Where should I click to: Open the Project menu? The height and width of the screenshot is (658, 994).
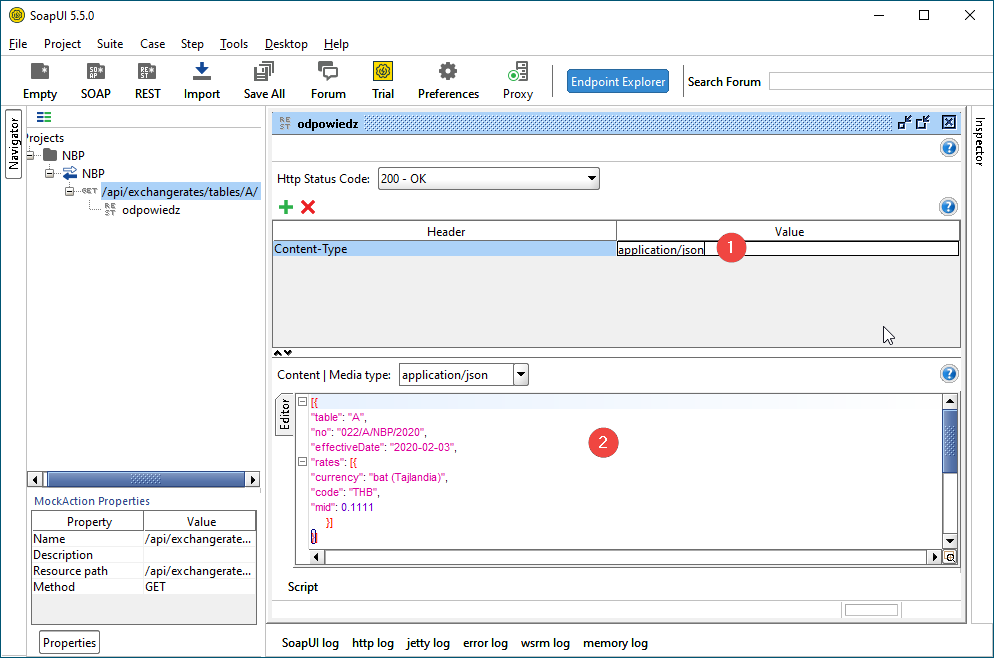coord(62,44)
